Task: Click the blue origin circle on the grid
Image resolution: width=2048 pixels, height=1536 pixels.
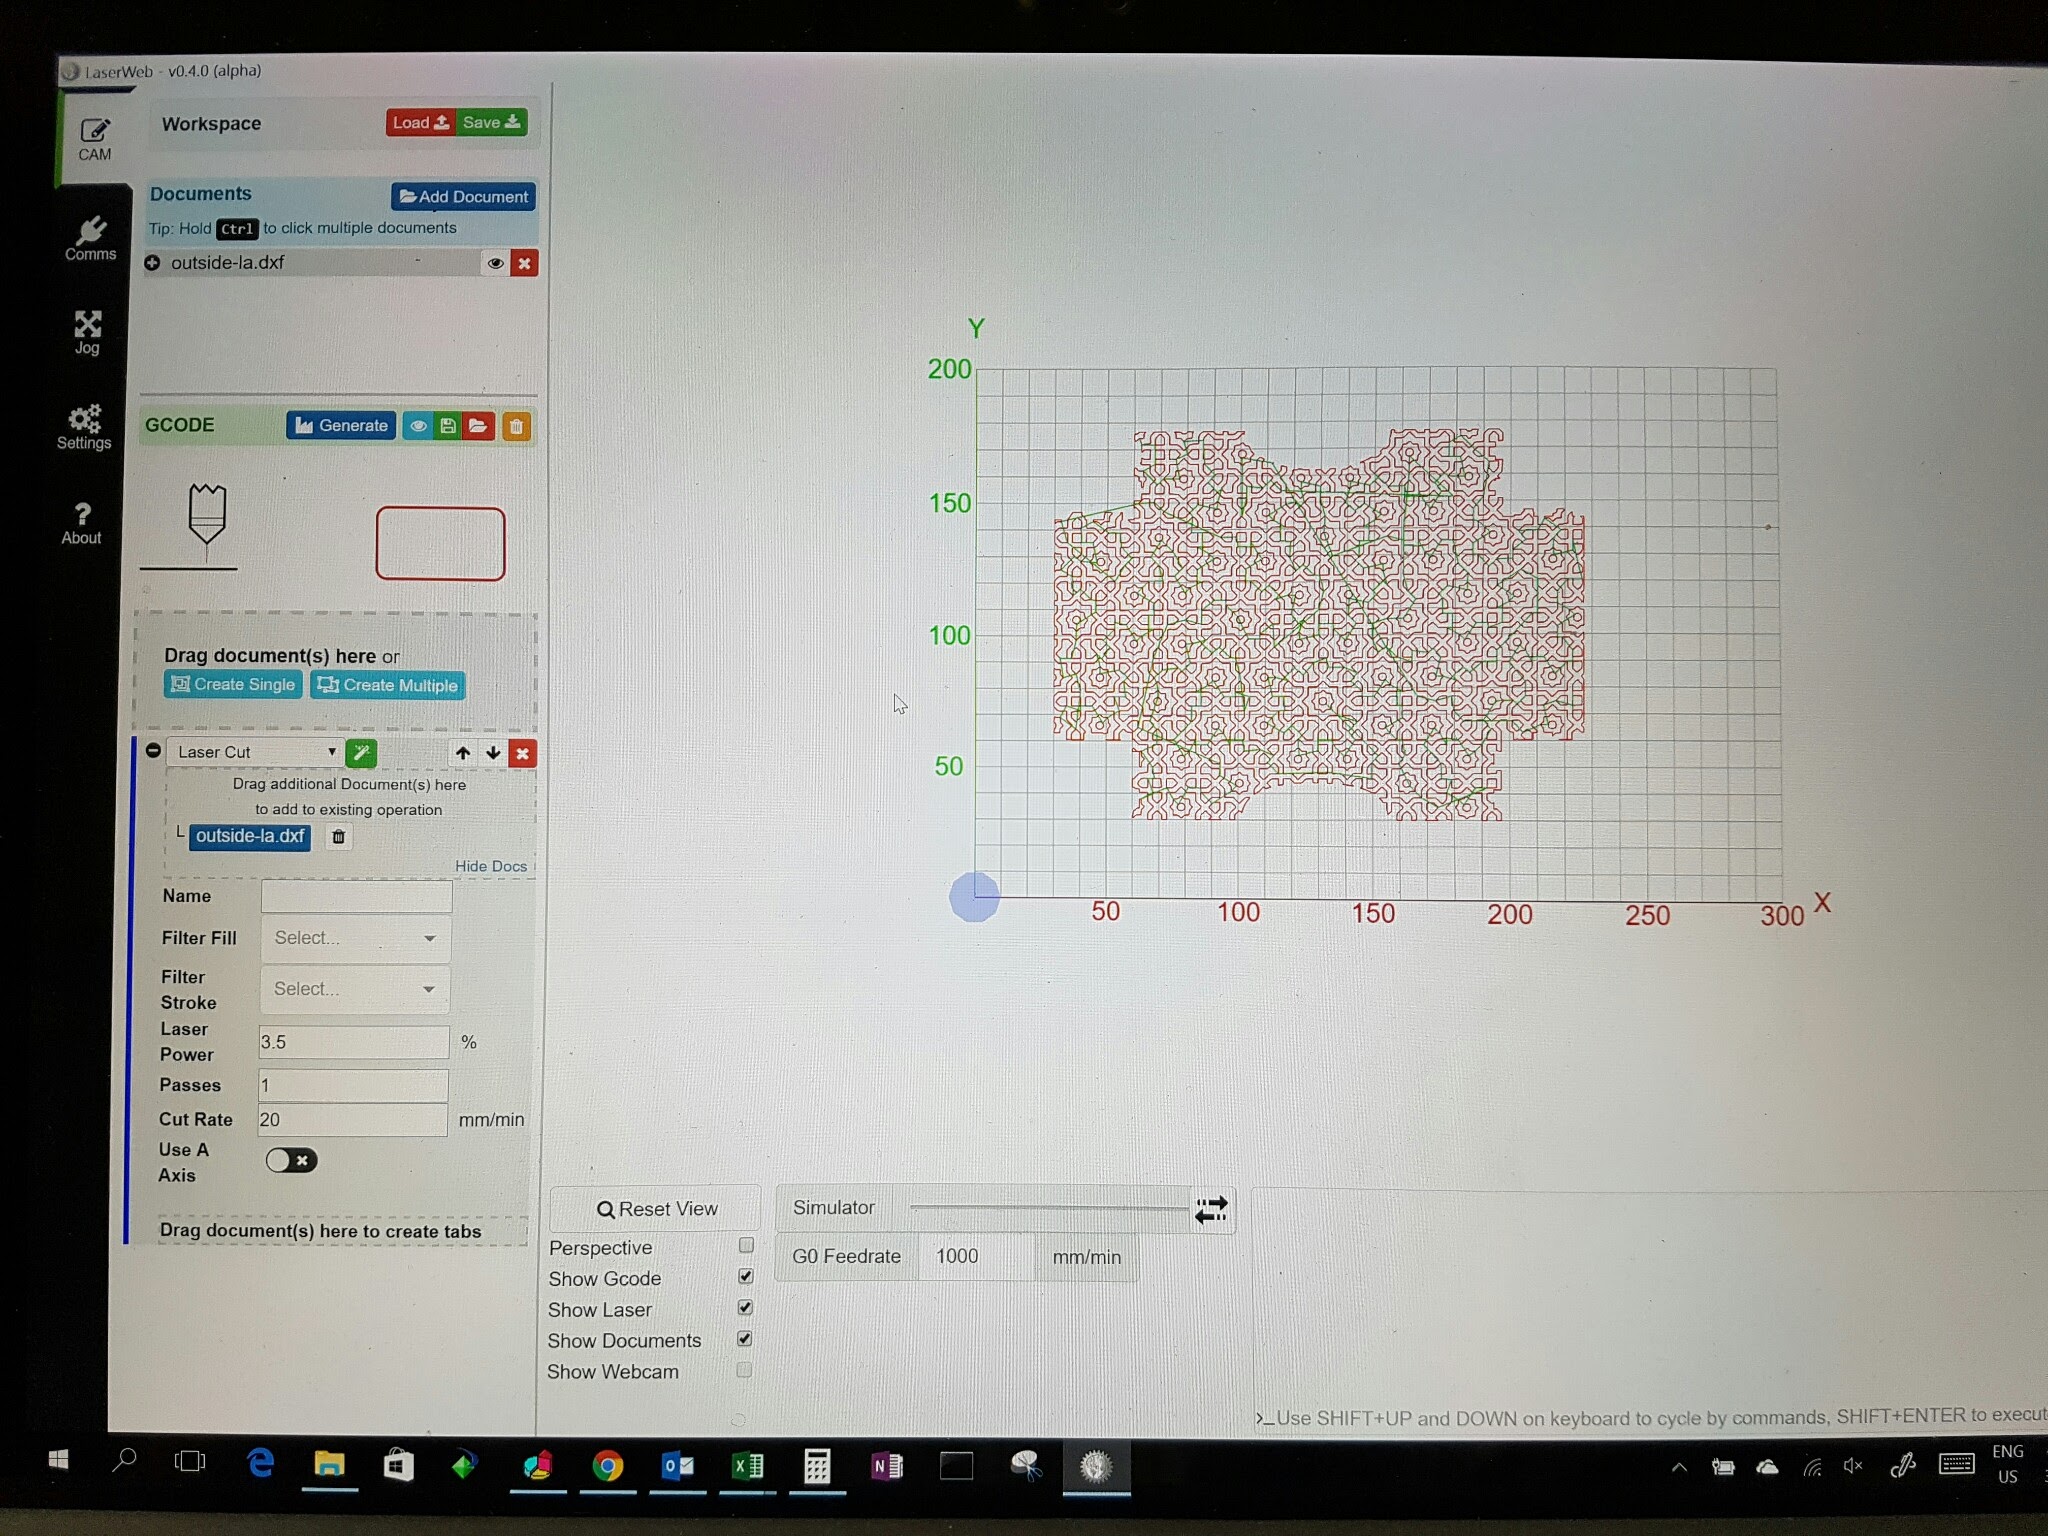Action: tap(974, 896)
